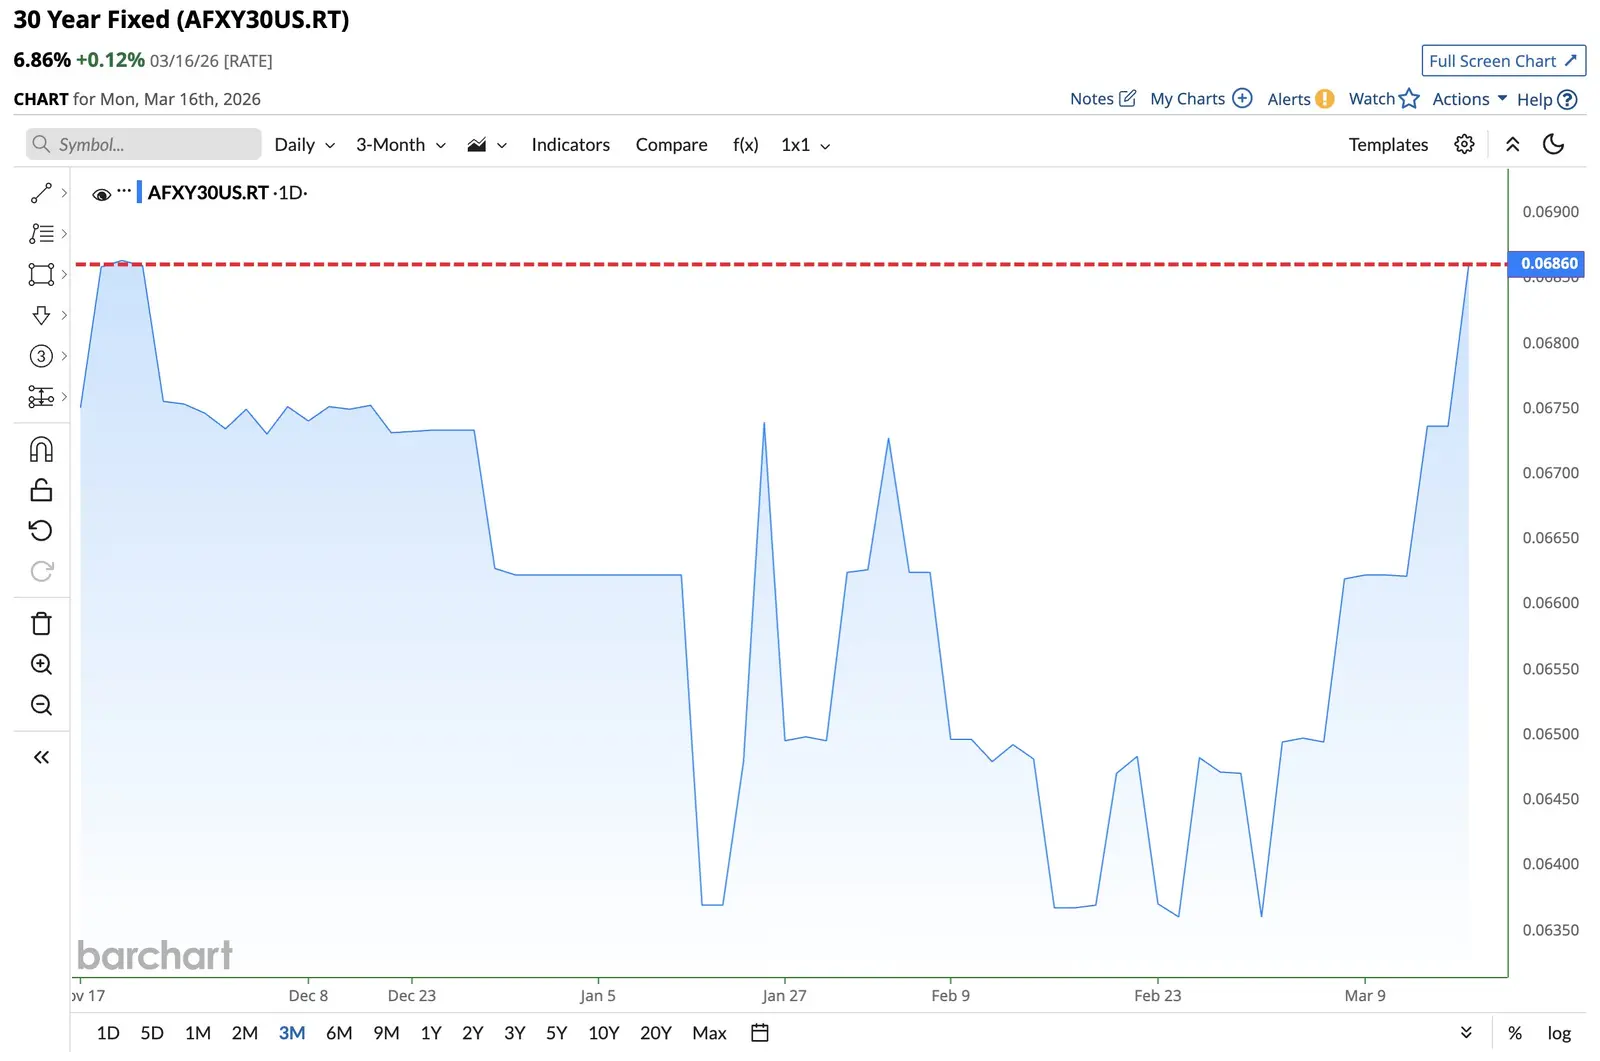Viewport: 1600px width, 1061px height.
Task: Toggle AFXY30US.RT series visibility eye icon
Action: [101, 194]
